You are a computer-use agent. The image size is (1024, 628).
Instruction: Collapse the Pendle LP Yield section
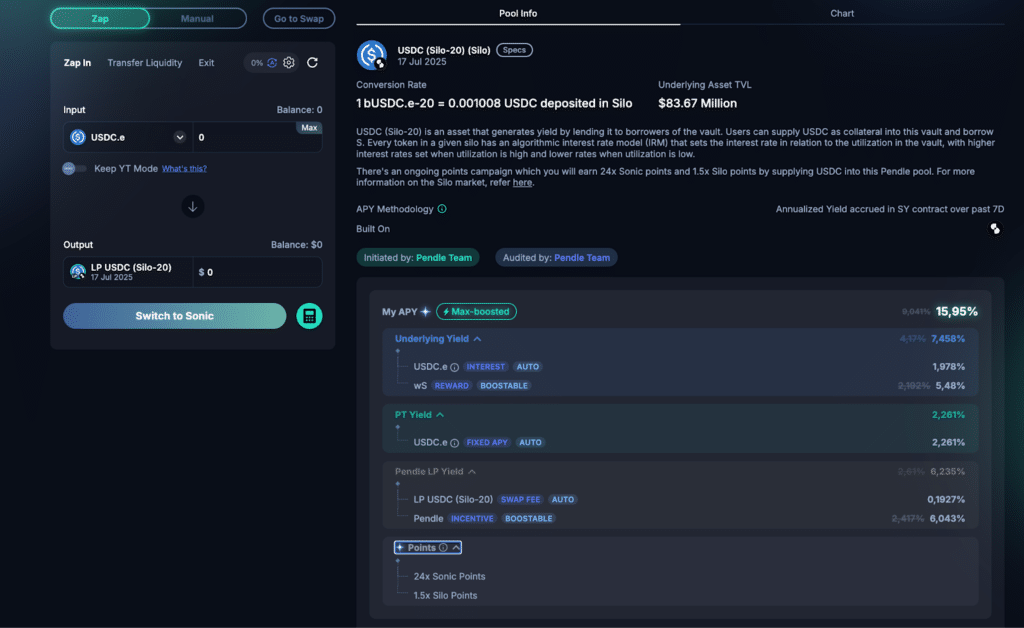tap(472, 471)
